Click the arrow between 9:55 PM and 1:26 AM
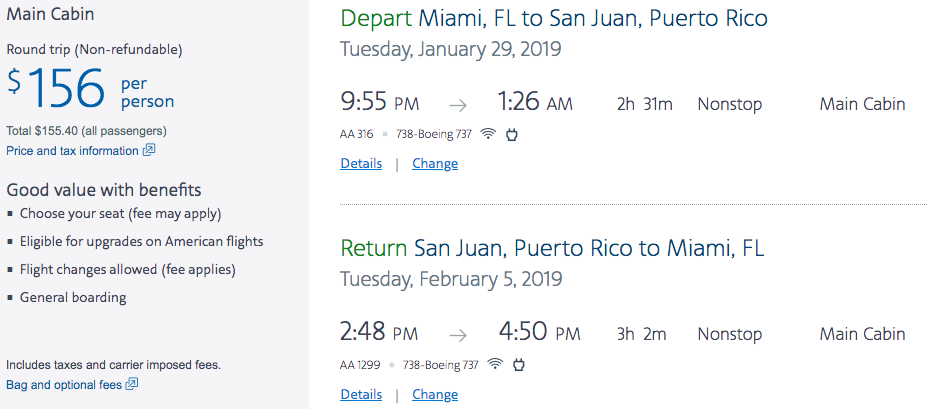 coord(457,104)
